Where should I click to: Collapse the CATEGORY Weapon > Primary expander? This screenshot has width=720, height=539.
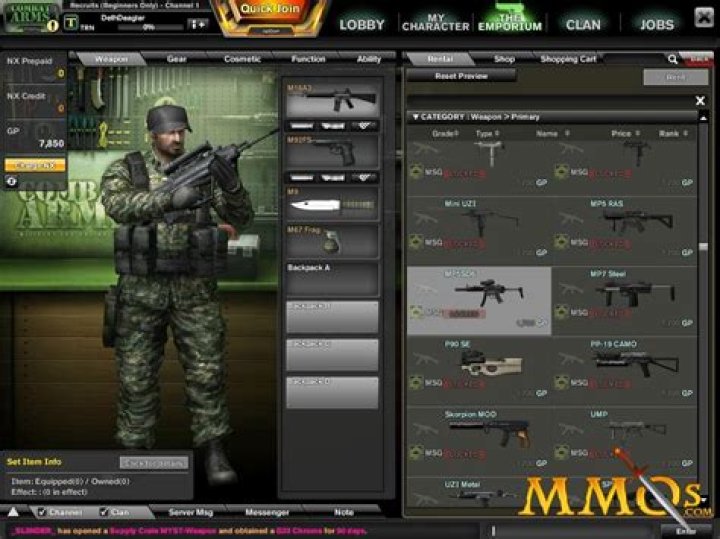(x=415, y=117)
